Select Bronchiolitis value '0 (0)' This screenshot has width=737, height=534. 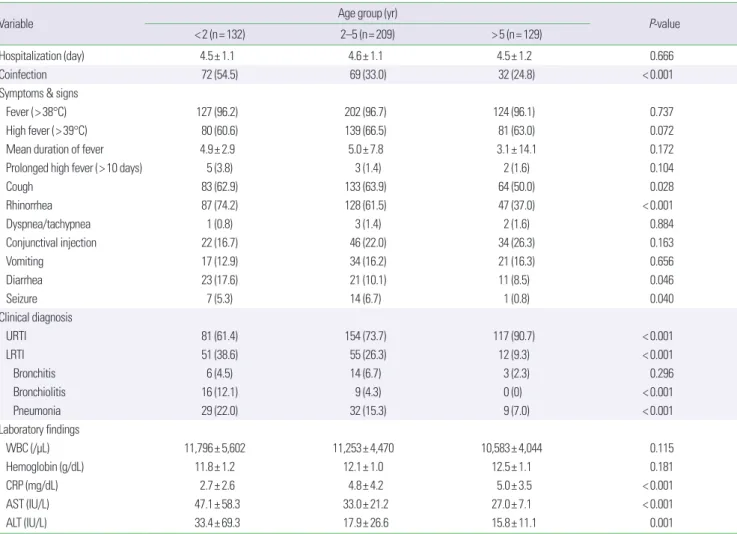[x=512, y=392]
